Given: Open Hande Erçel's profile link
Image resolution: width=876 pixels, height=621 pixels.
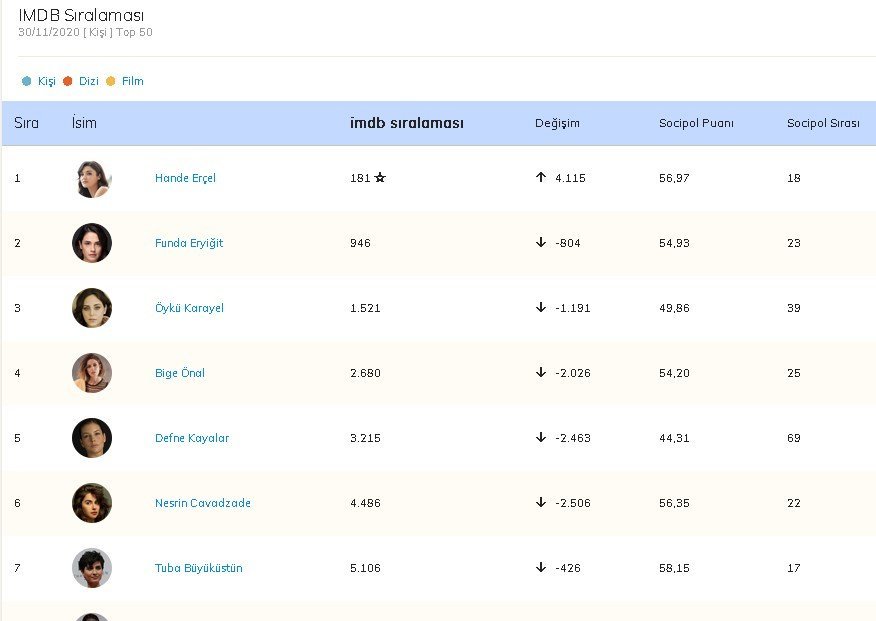Looking at the screenshot, I should pyautogui.click(x=185, y=178).
